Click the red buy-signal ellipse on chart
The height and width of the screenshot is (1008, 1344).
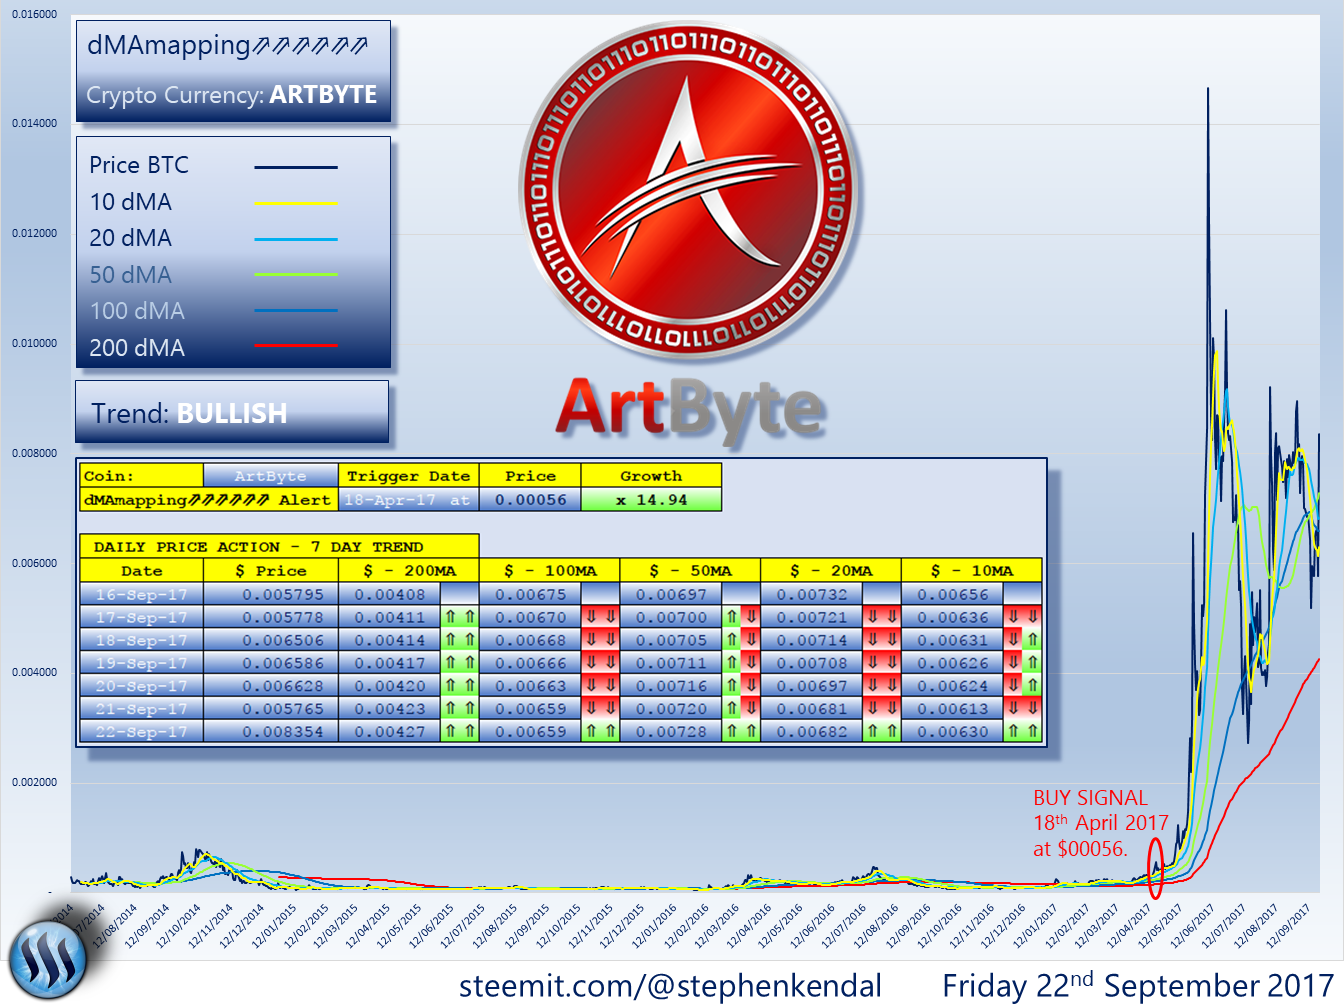tap(1155, 869)
